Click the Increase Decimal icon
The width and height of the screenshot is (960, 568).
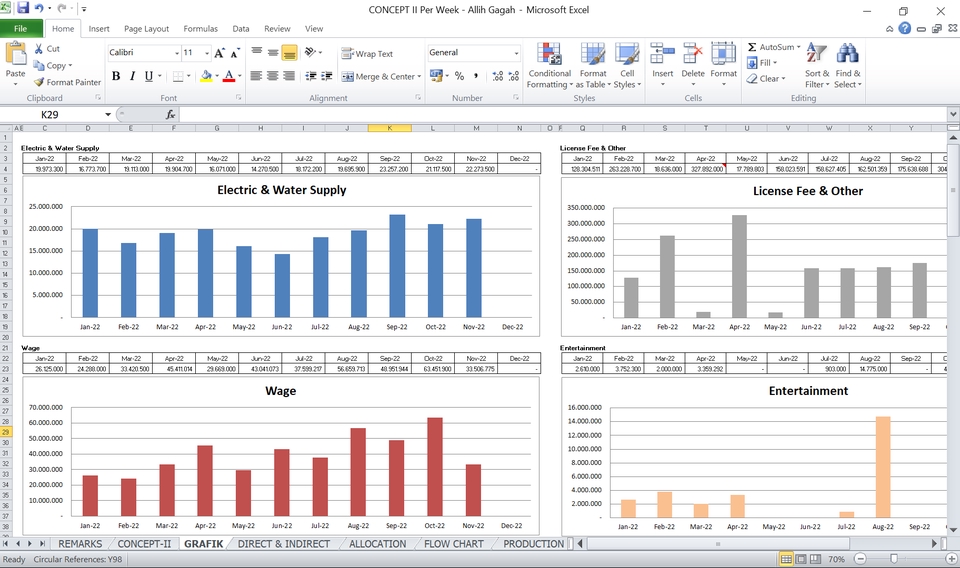(x=498, y=76)
